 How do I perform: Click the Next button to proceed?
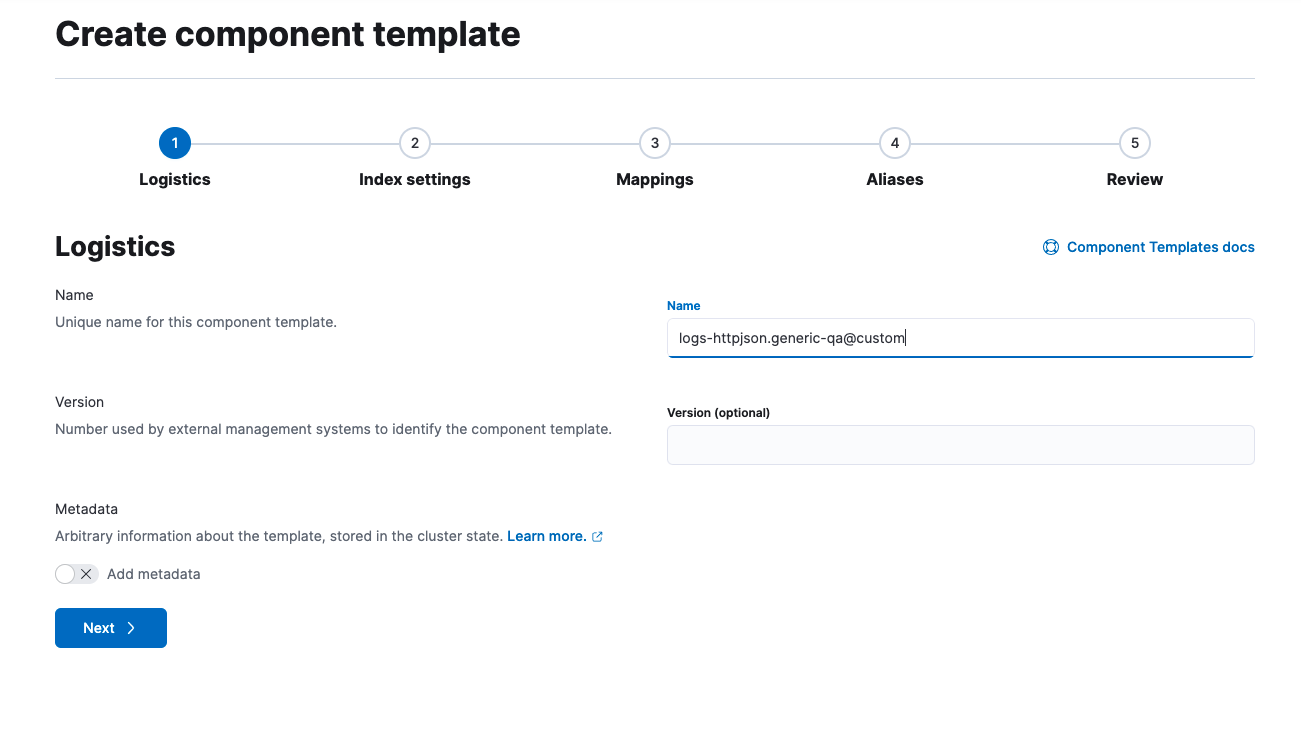110,627
